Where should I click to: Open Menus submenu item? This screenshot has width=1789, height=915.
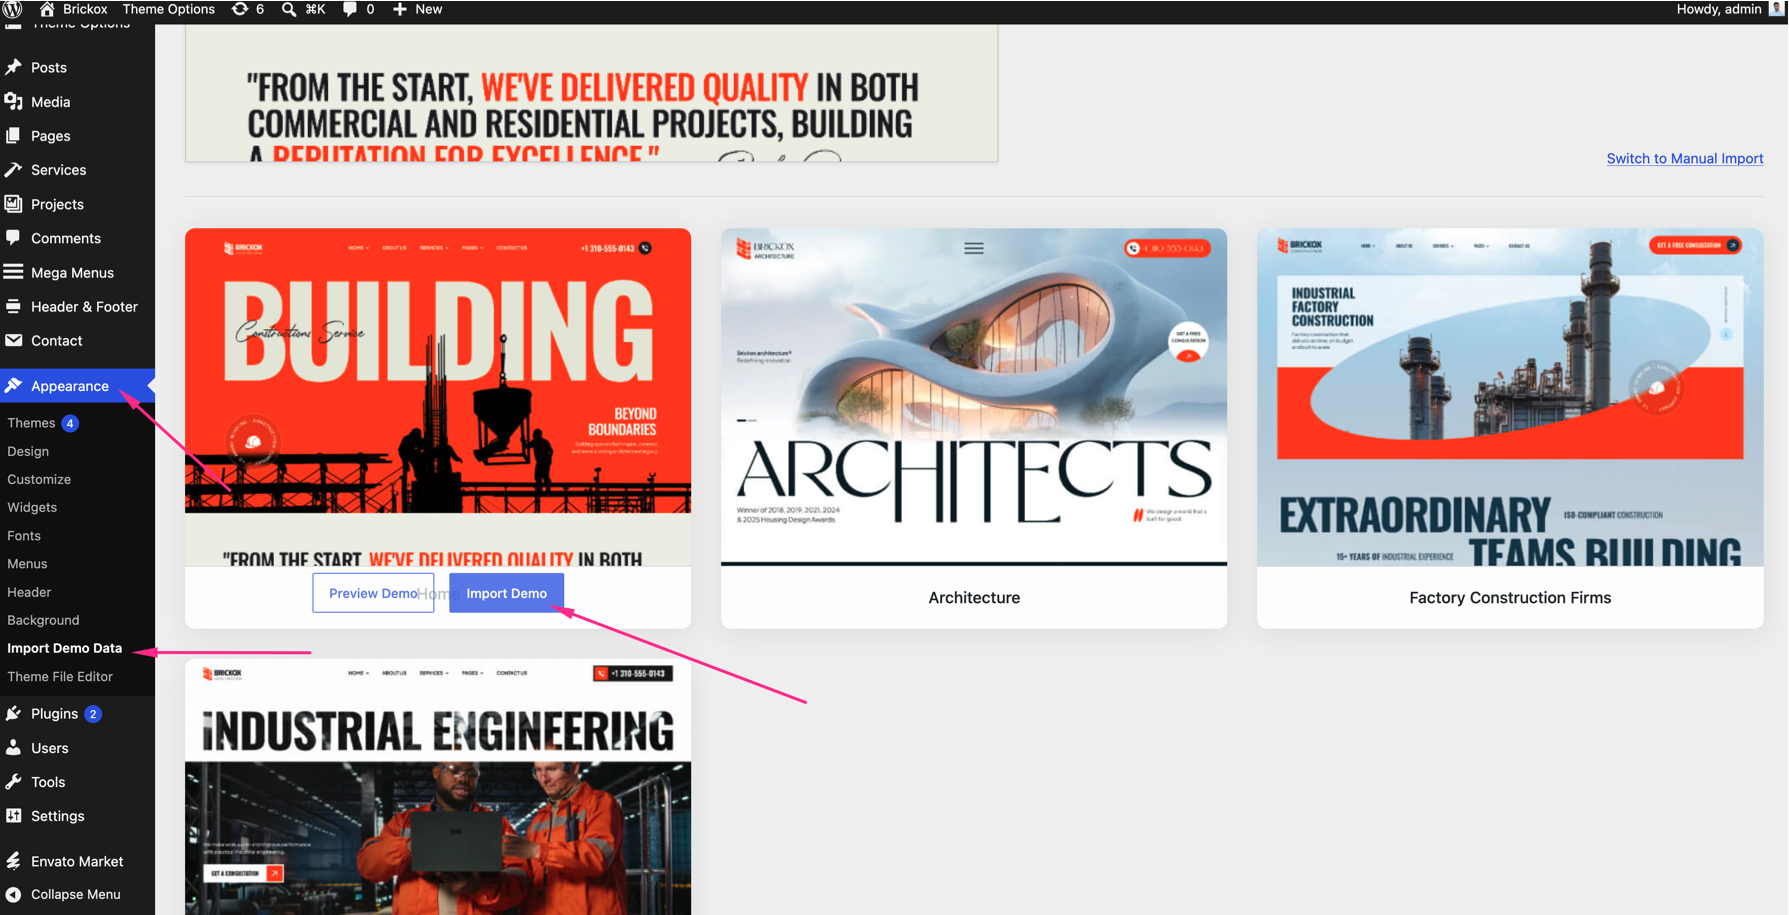point(27,564)
